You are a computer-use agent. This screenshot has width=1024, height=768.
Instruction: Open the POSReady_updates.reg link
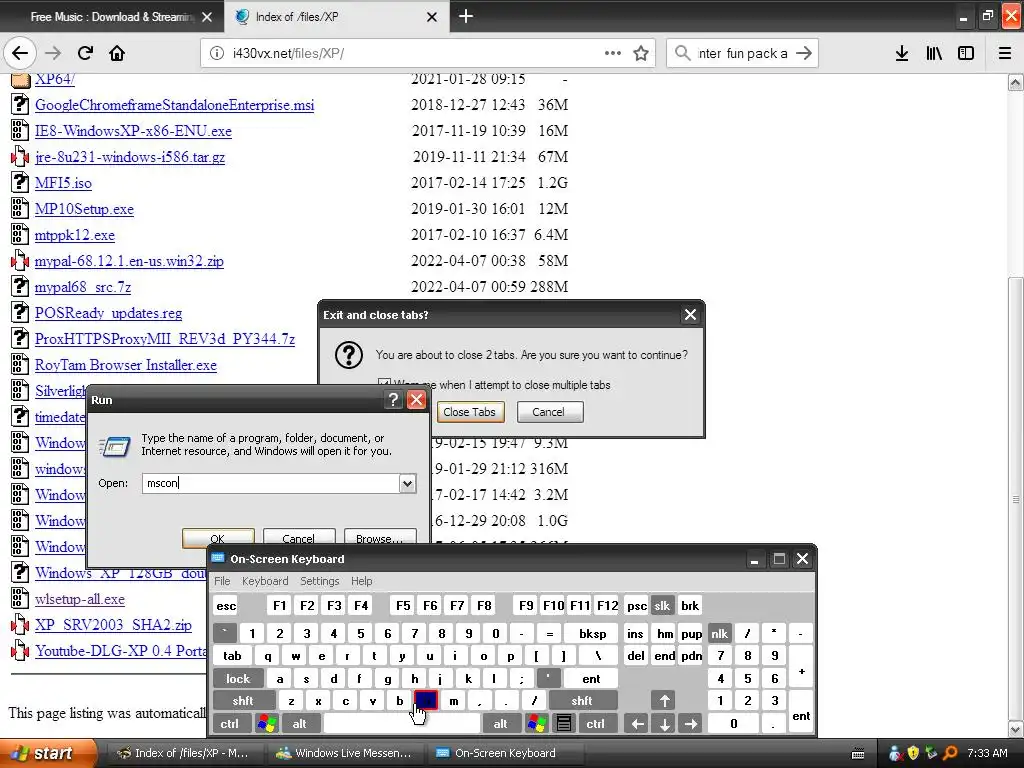click(108, 313)
